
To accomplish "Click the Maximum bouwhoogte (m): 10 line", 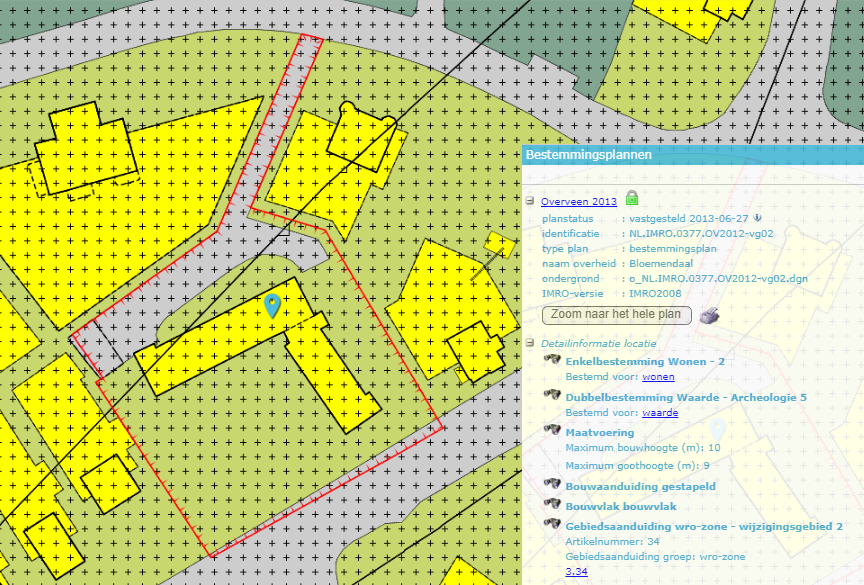I will (x=642, y=447).
